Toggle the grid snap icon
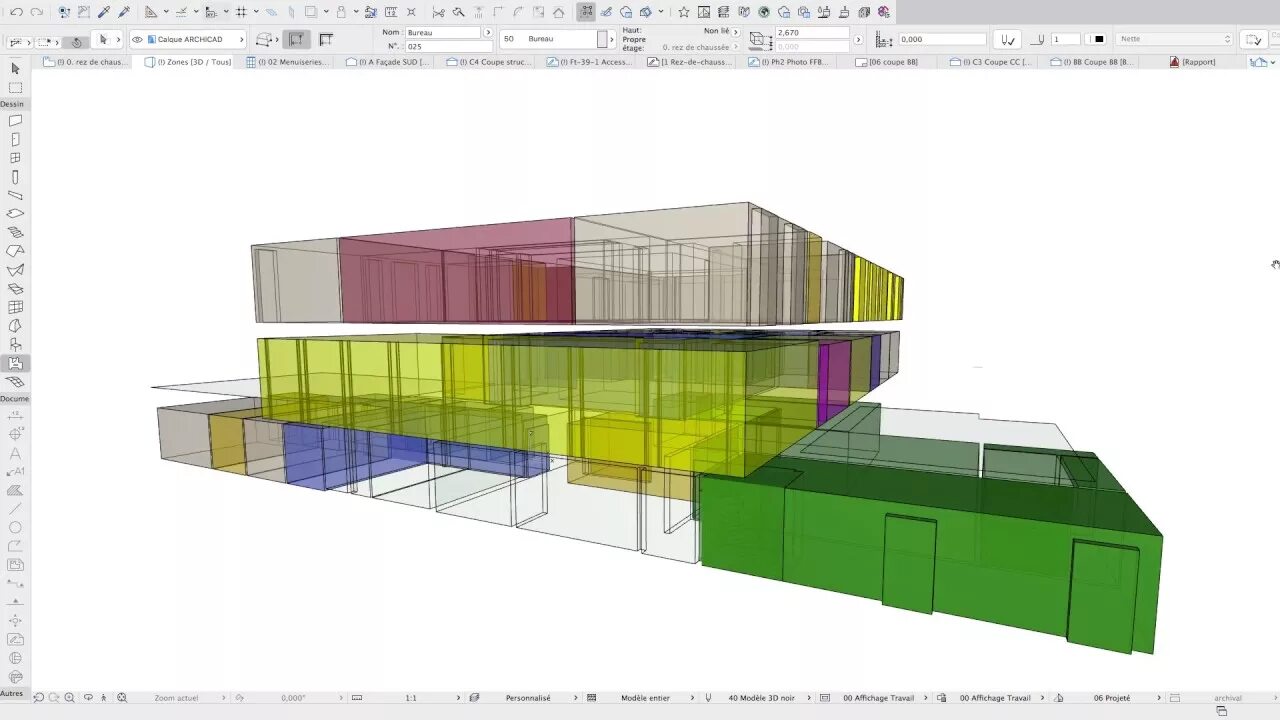The width and height of the screenshot is (1280, 720). click(x=241, y=12)
